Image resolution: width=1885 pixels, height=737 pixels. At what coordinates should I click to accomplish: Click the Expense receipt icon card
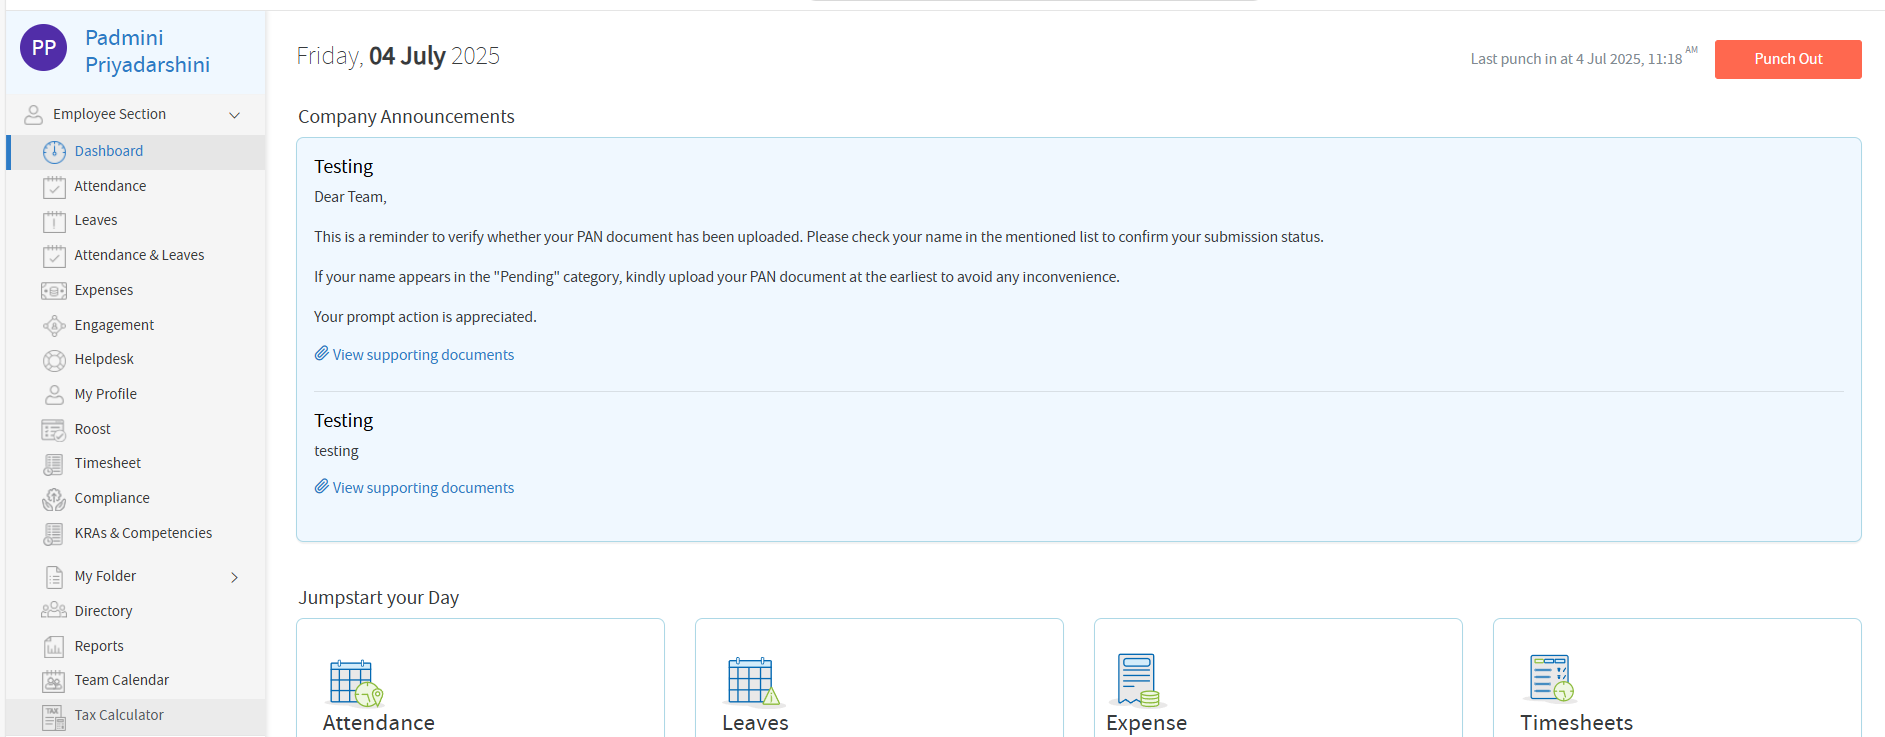click(x=1138, y=680)
